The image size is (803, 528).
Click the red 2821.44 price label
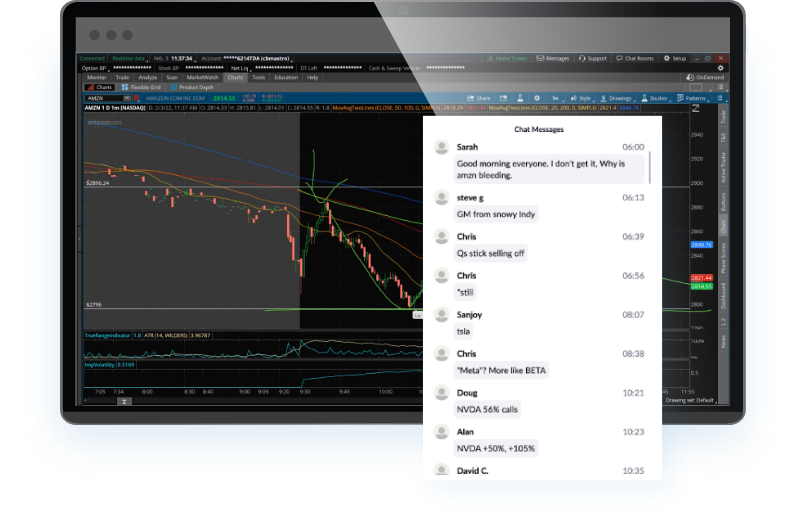pyautogui.click(x=701, y=278)
